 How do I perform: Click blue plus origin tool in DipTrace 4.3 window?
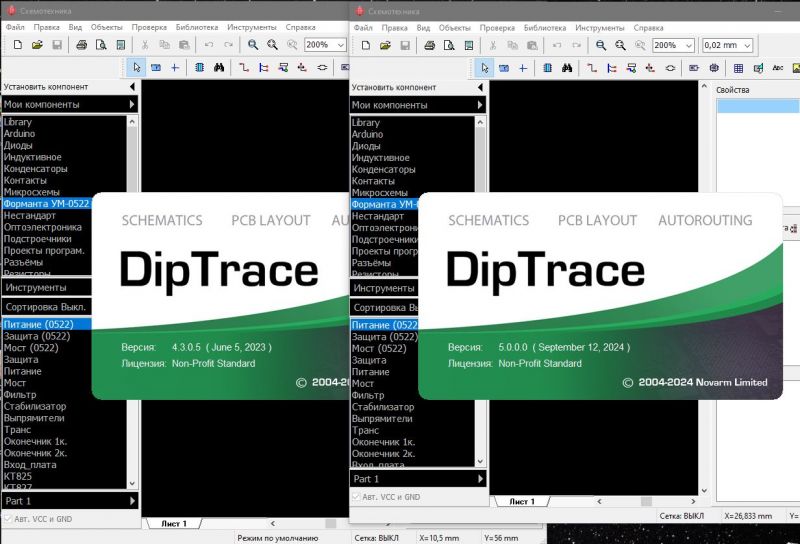[175, 67]
